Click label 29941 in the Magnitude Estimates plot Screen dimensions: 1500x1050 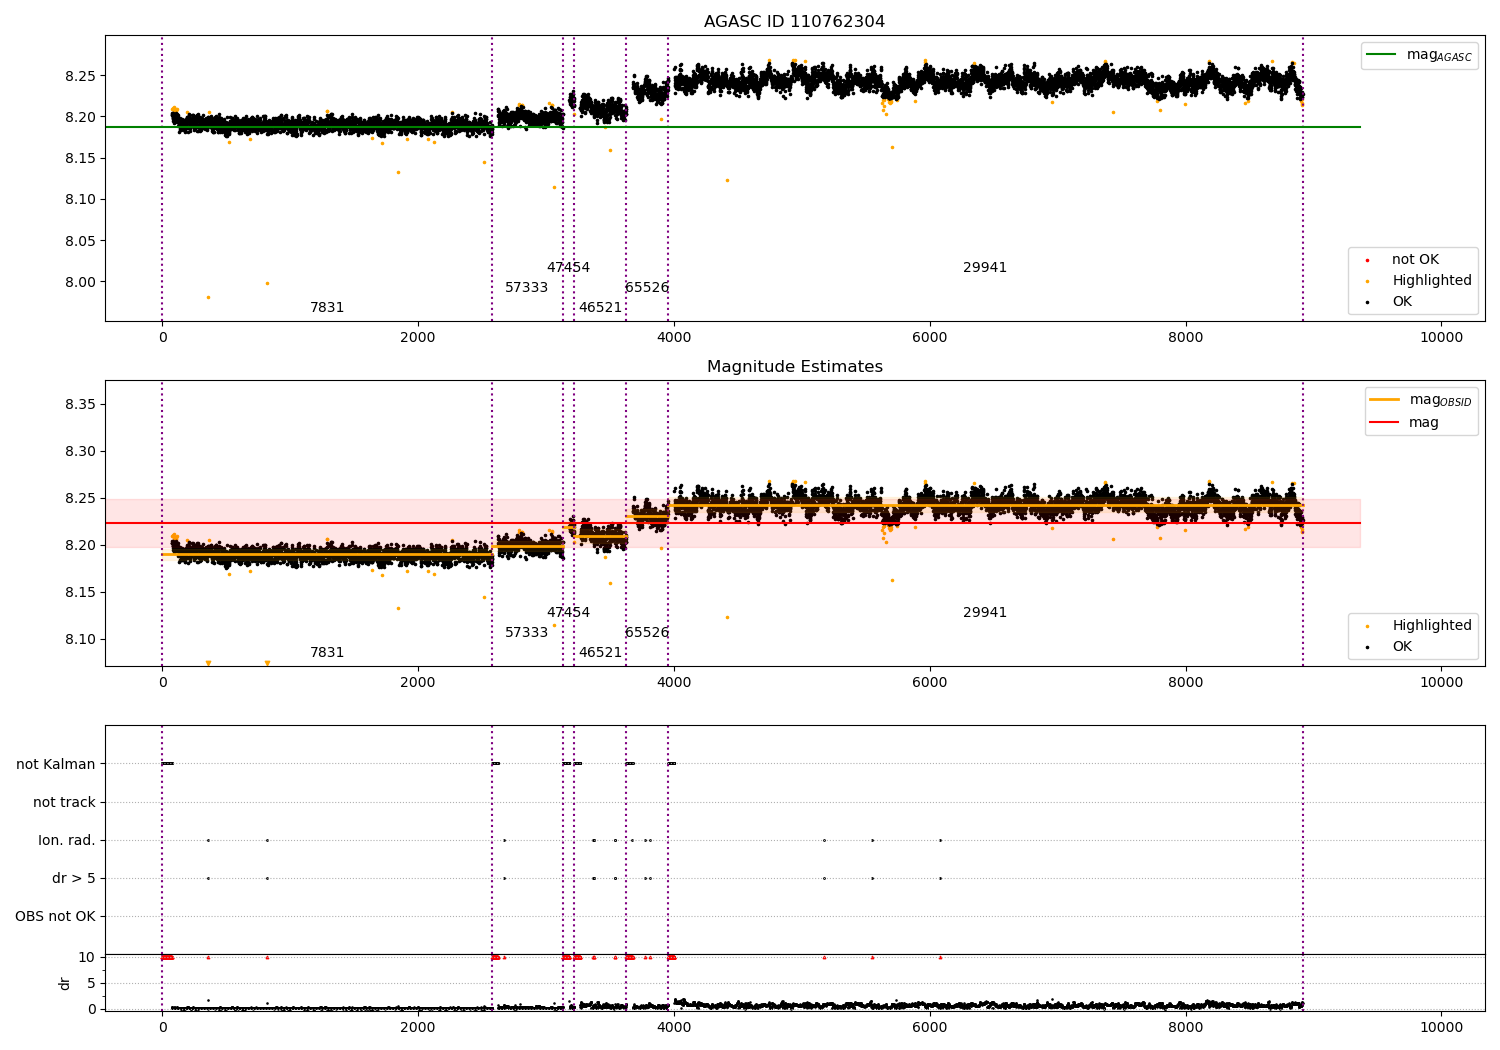click(985, 613)
